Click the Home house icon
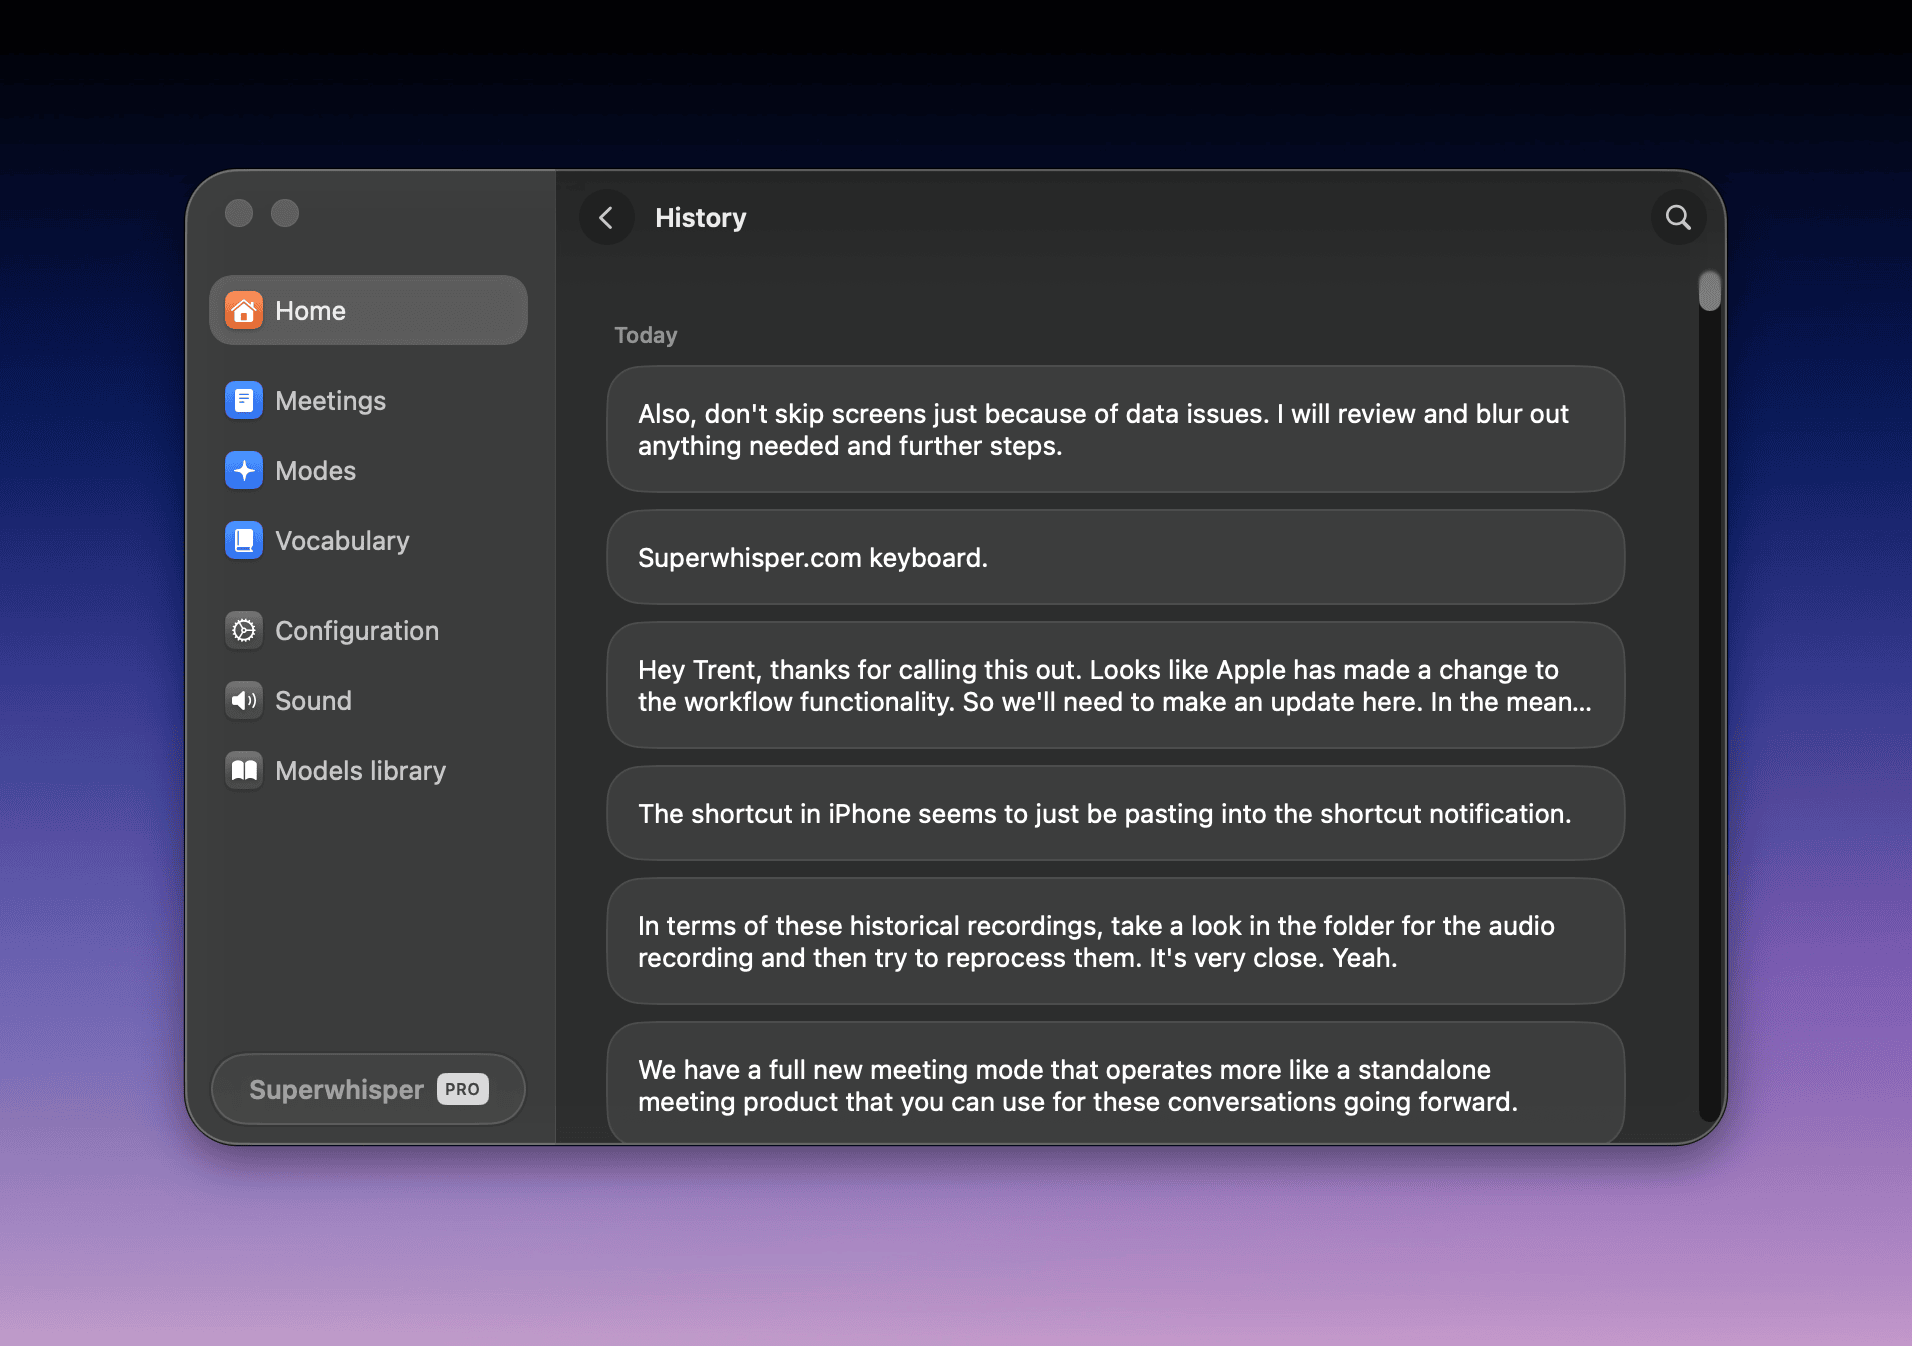Screen dimensions: 1912x1346 pyautogui.click(x=244, y=311)
